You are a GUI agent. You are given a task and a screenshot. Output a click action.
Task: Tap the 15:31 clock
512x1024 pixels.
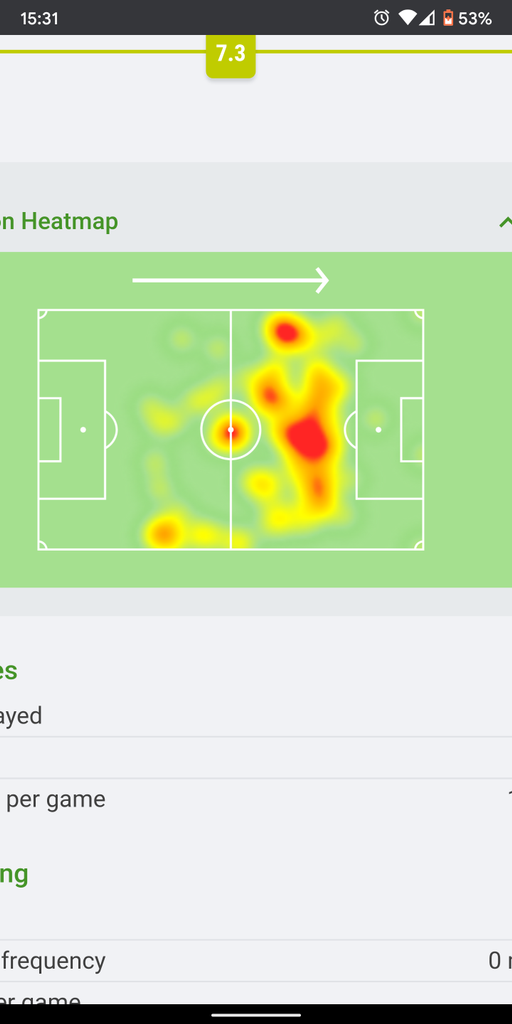pos(39,18)
